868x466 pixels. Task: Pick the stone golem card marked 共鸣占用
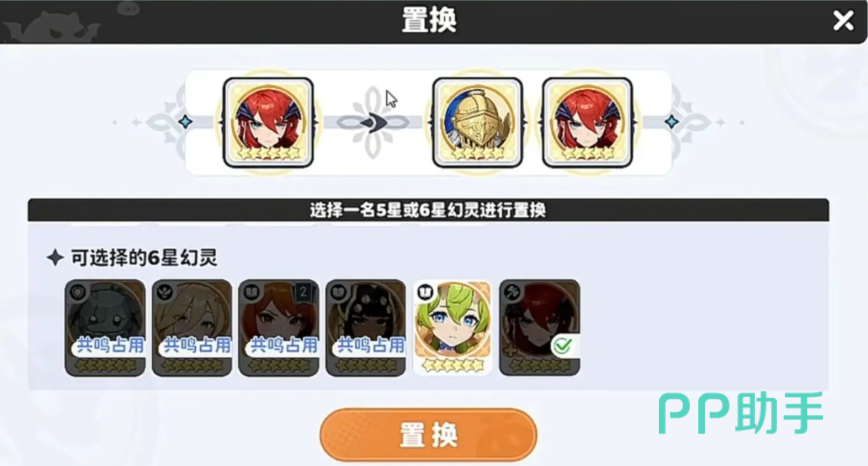point(105,328)
